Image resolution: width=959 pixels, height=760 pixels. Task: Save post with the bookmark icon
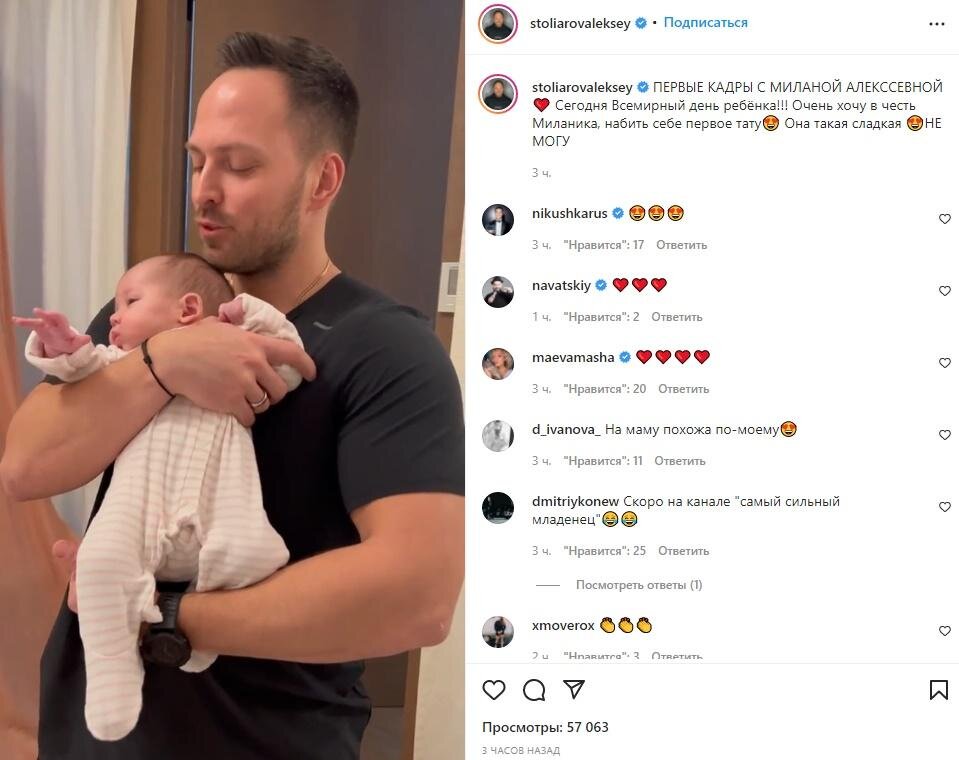pos(938,690)
